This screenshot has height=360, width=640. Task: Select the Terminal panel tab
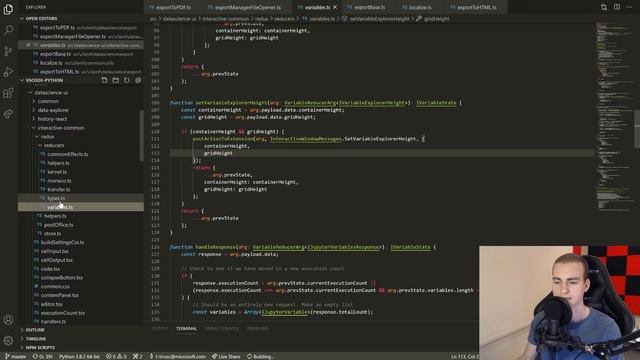click(x=186, y=329)
